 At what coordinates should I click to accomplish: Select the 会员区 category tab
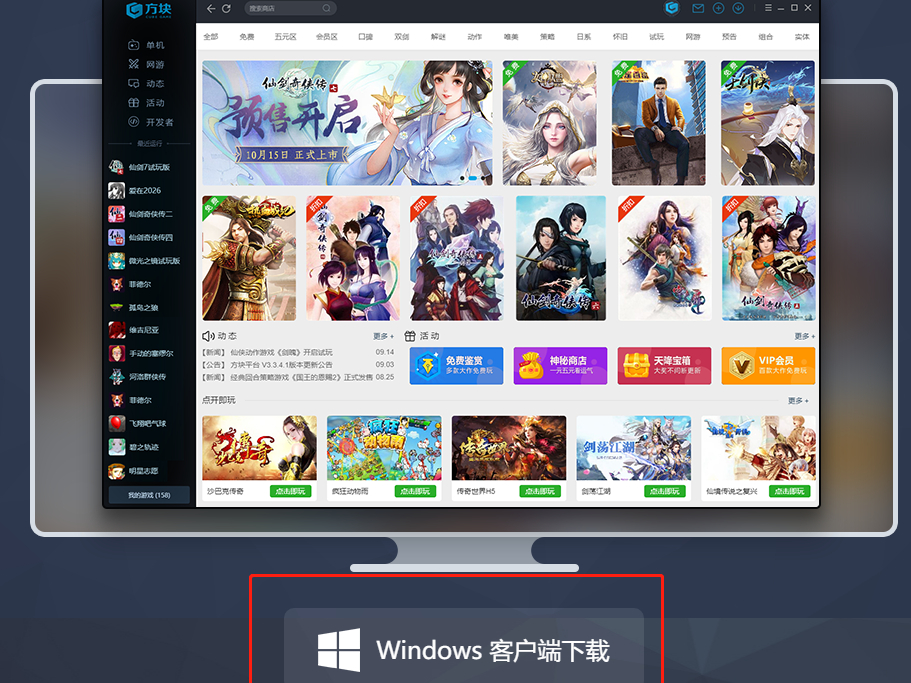[x=327, y=37]
